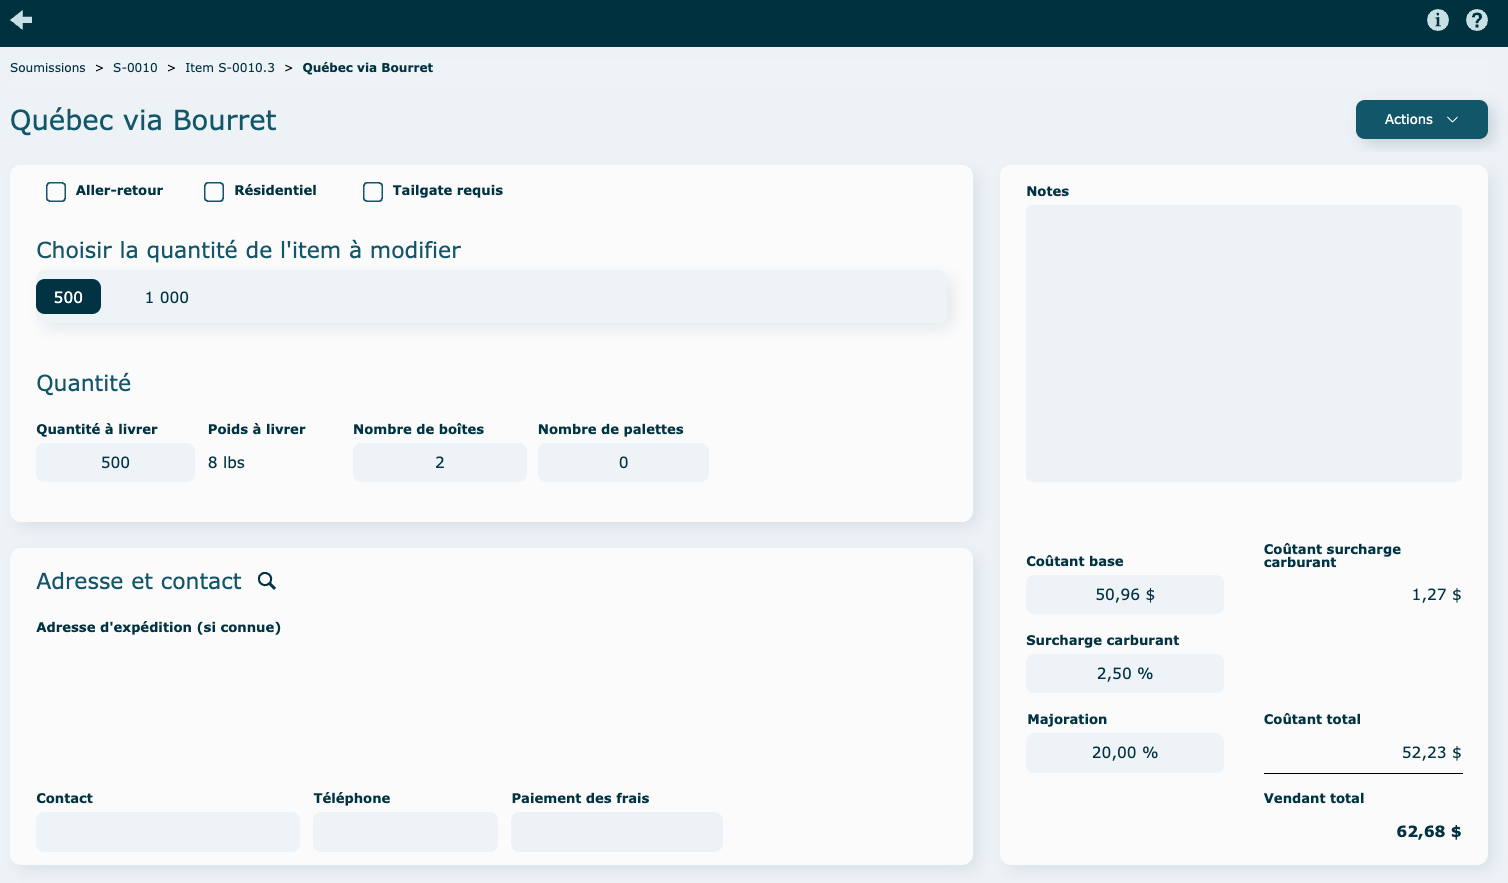Switch to the 1 000 quantity tab
This screenshot has height=883, width=1508.
coord(166,297)
